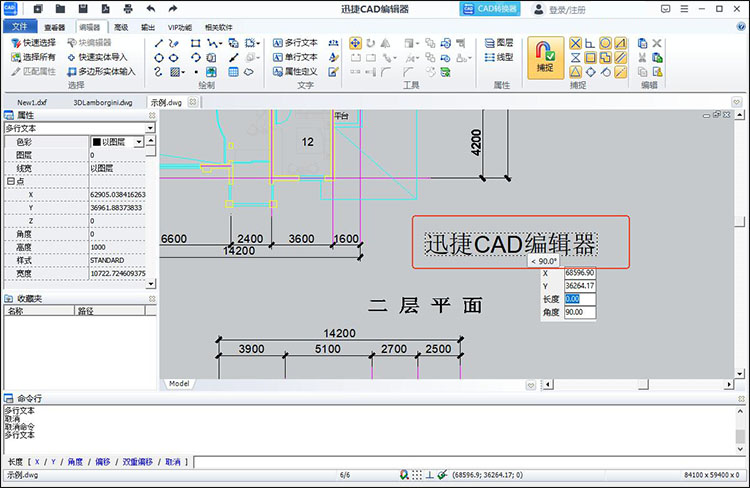750x488 pixels.
Task: Toggle the X-shaped intersection snap mode
Action: [575, 44]
